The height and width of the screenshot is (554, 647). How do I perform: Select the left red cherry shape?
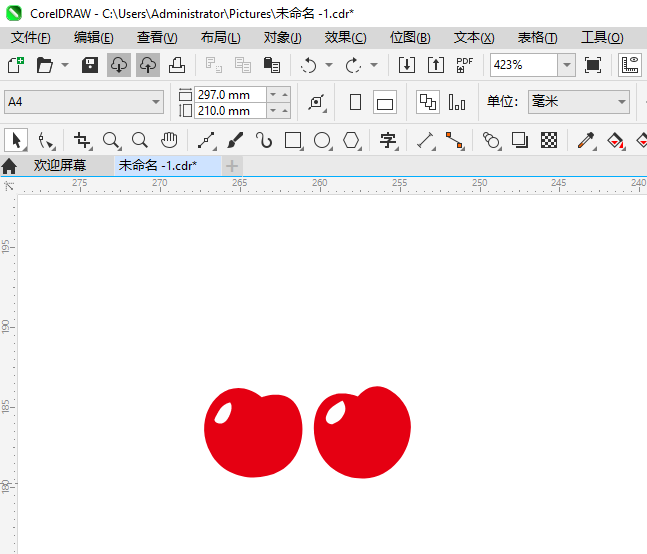click(x=253, y=432)
